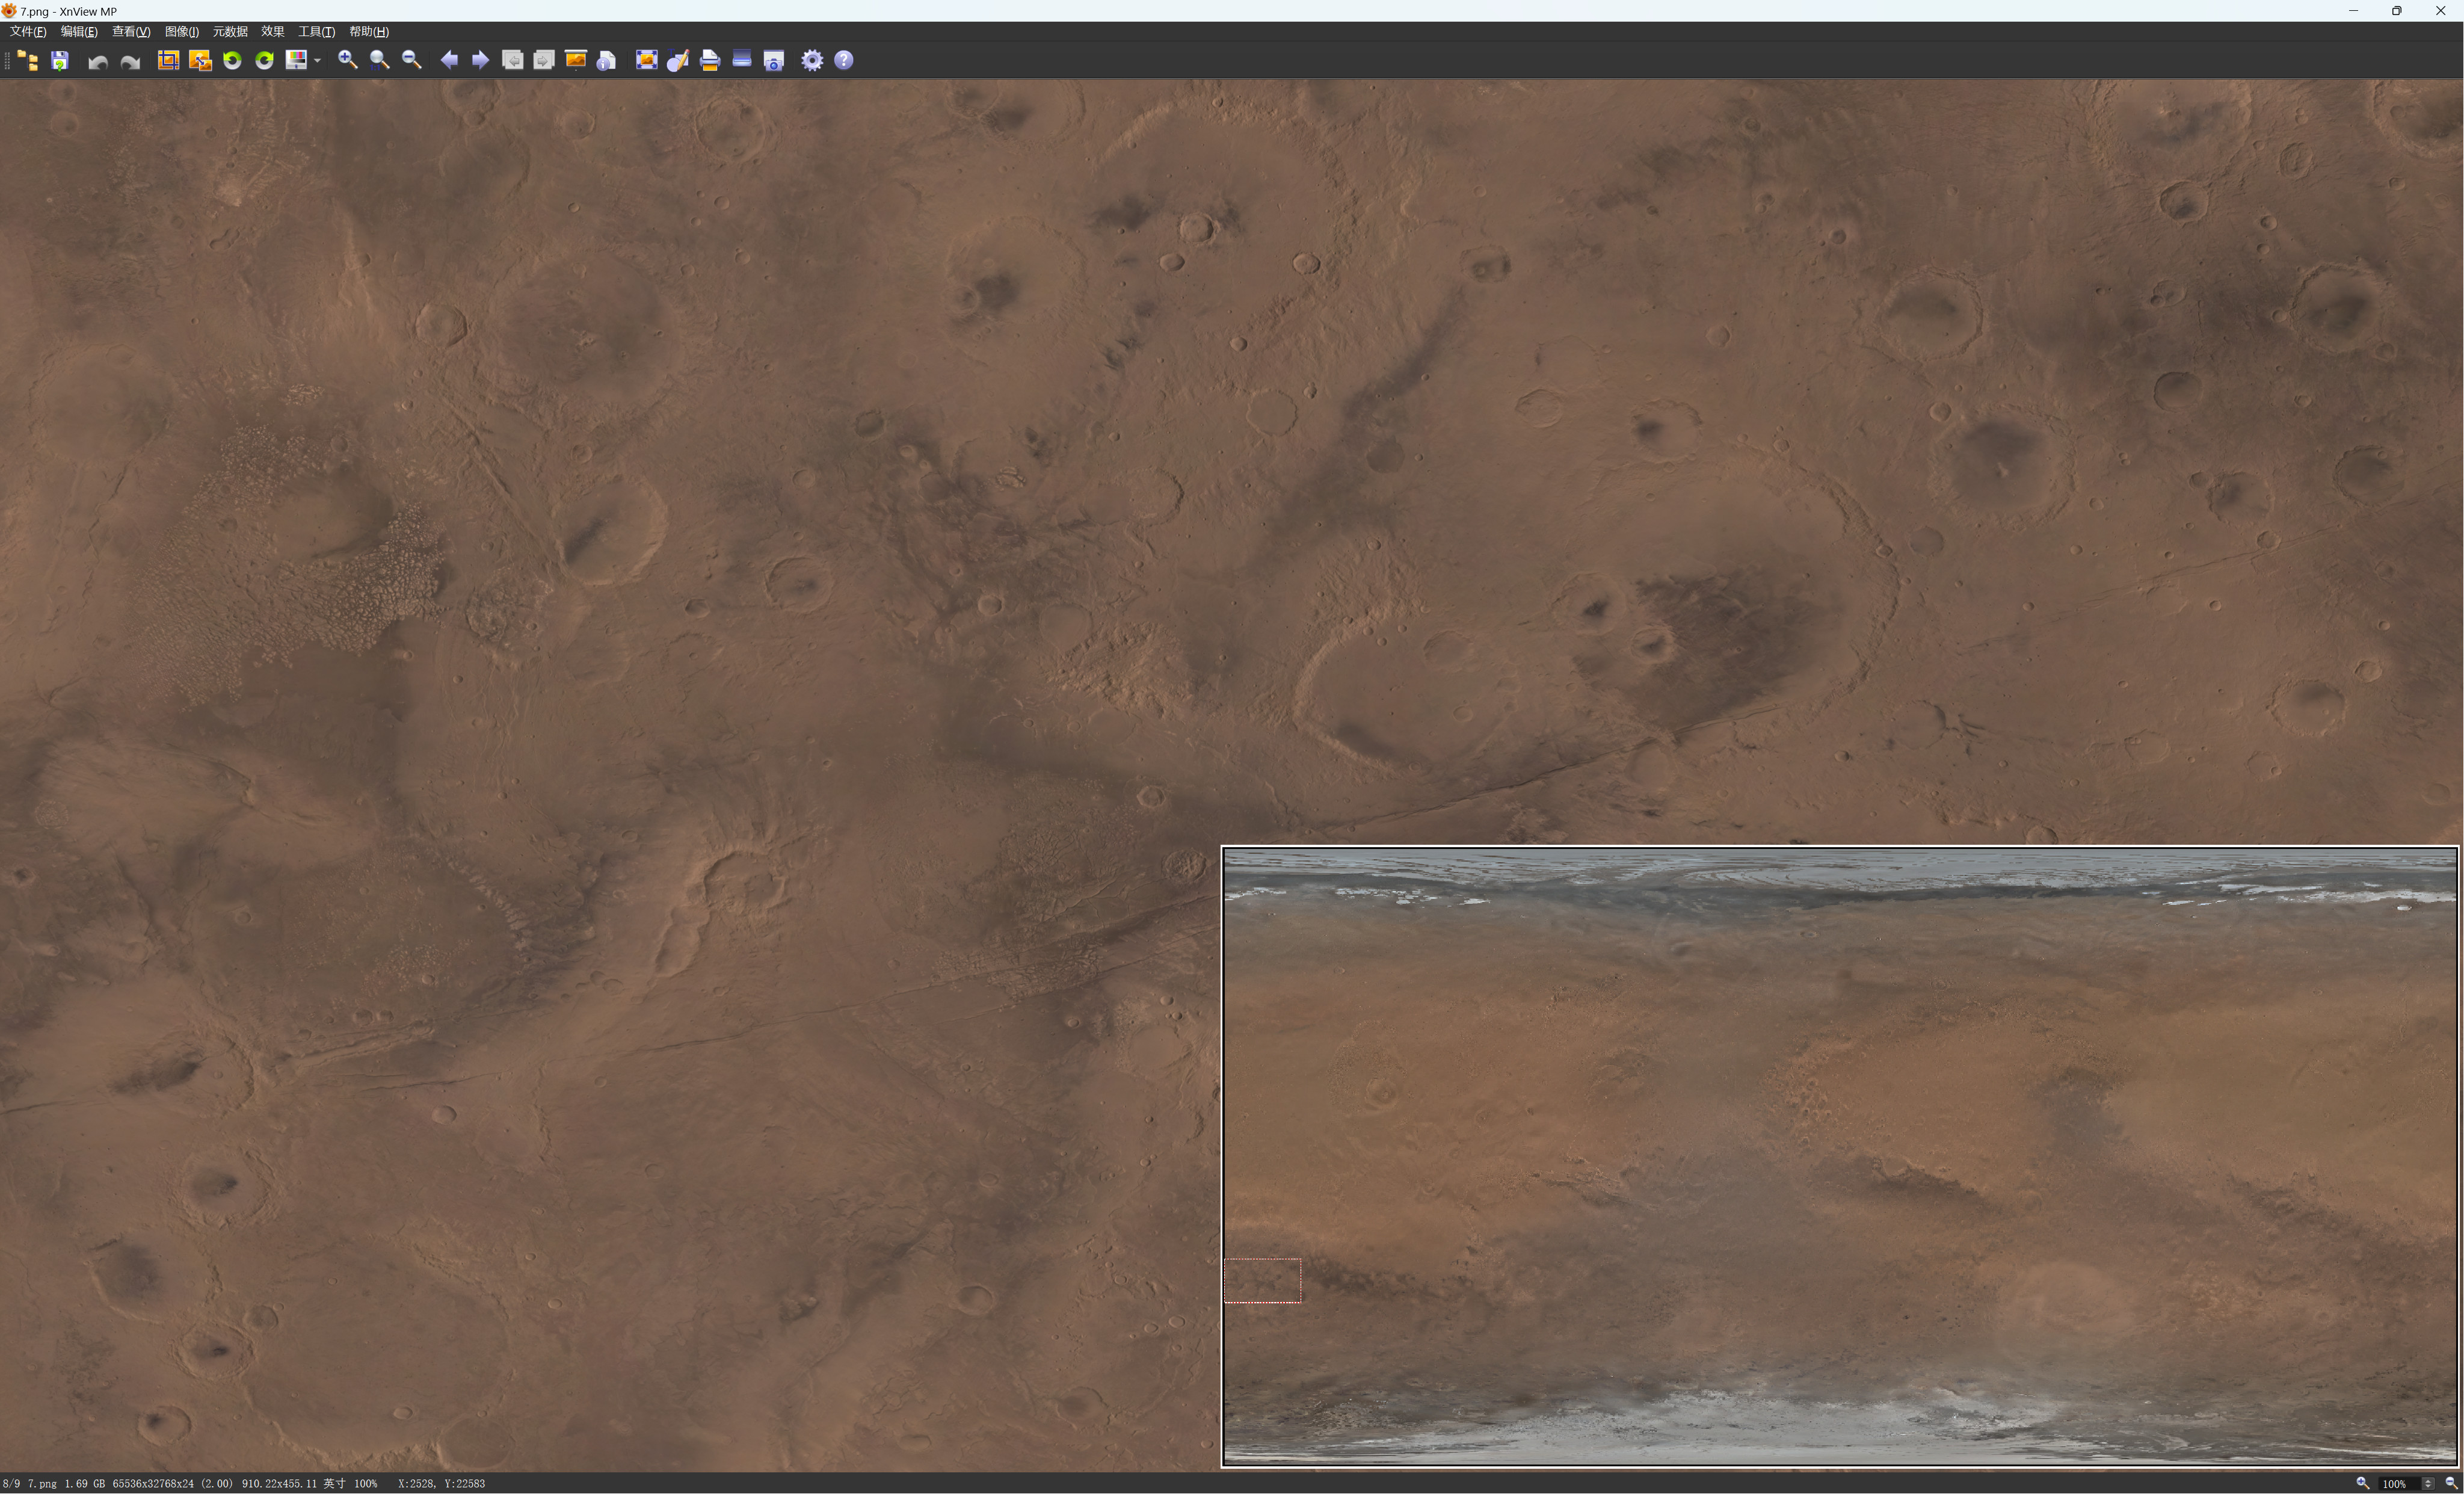Rotate image clockwise
This screenshot has width=2464, height=1494.
(x=264, y=61)
